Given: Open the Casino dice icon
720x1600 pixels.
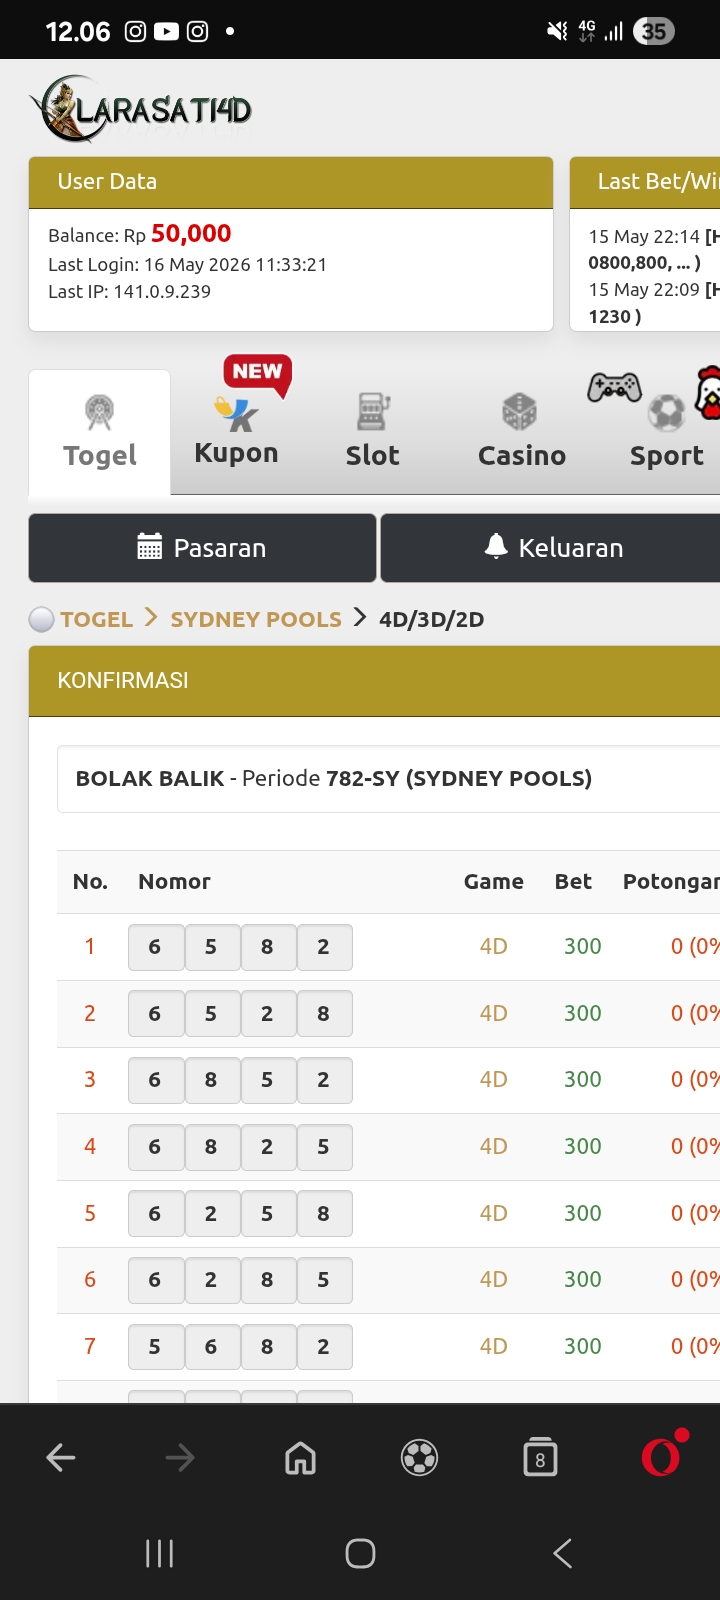Looking at the screenshot, I should [x=519, y=412].
